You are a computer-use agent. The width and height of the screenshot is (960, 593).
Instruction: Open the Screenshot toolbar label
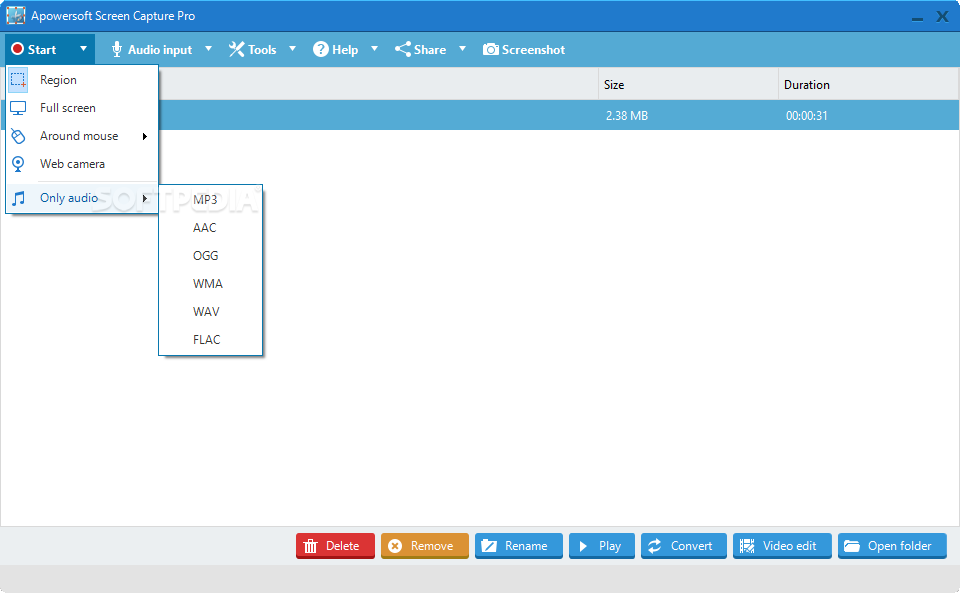[533, 50]
